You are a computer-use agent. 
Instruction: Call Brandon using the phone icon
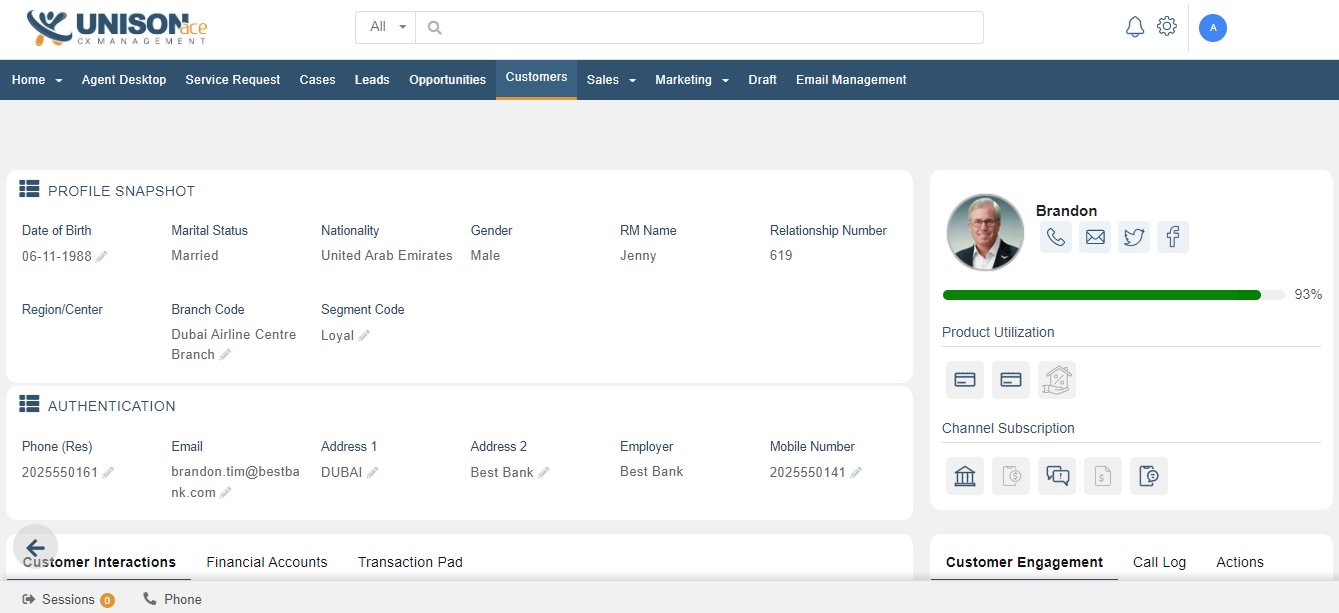tap(1055, 237)
